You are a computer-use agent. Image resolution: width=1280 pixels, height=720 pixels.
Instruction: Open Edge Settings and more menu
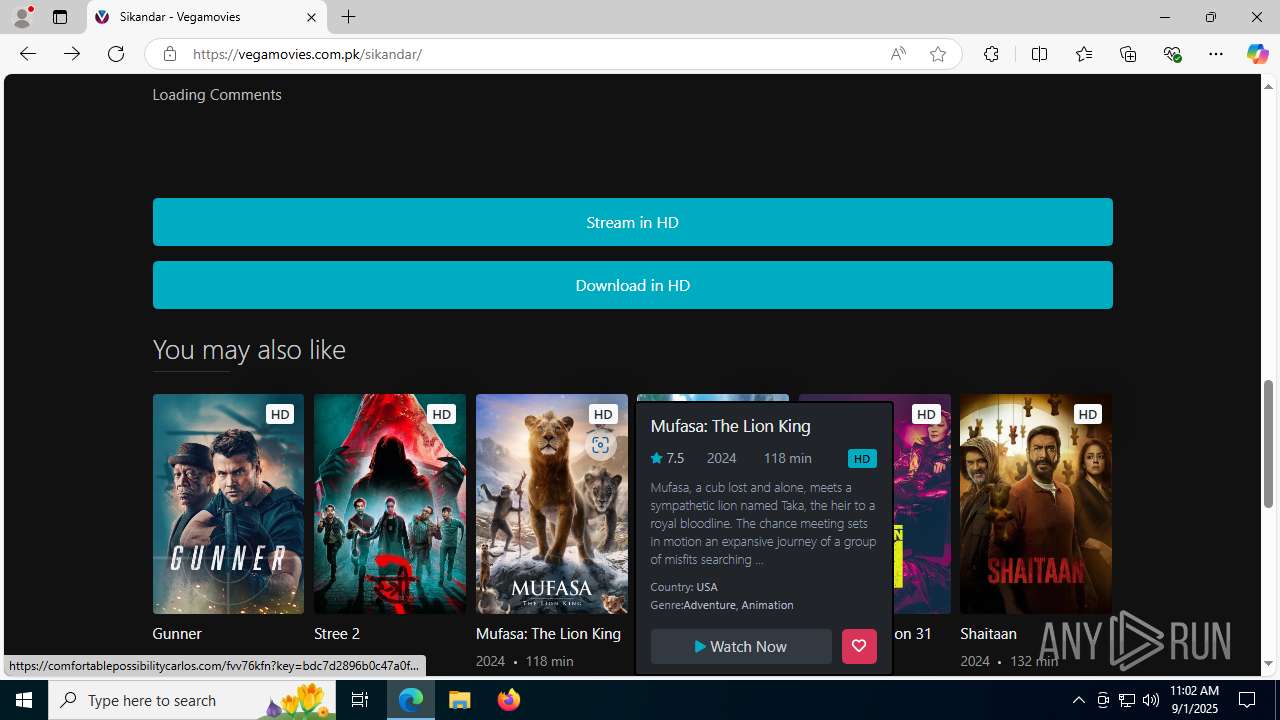(x=1216, y=54)
